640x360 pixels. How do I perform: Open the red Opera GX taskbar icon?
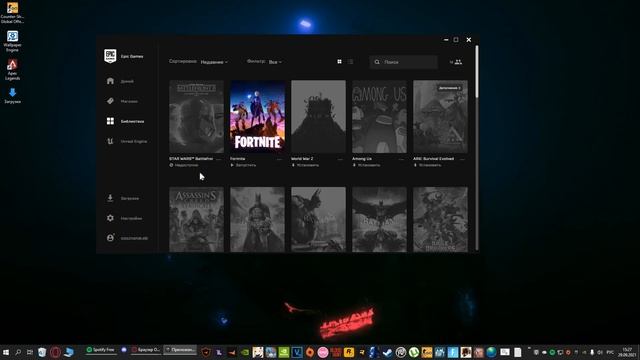pos(56,352)
